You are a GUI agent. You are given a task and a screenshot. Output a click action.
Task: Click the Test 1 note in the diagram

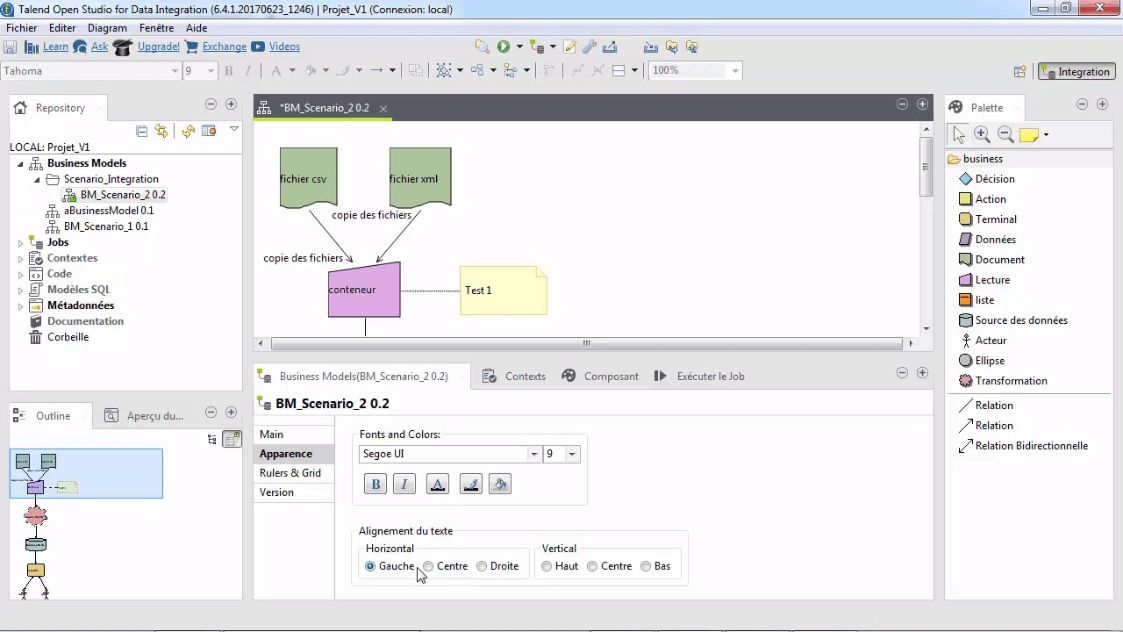coord(502,290)
